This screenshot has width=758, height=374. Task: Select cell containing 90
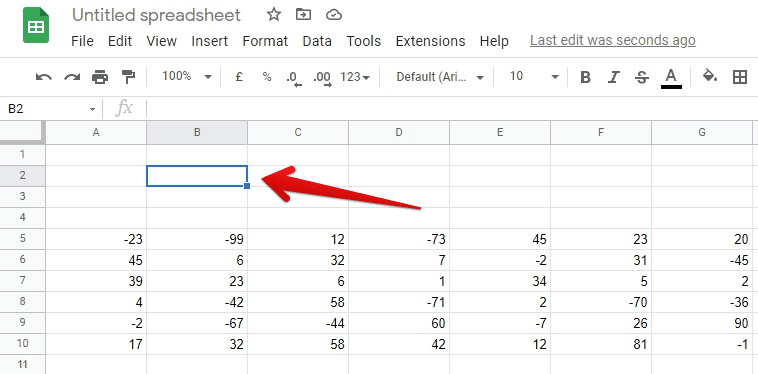coord(702,323)
